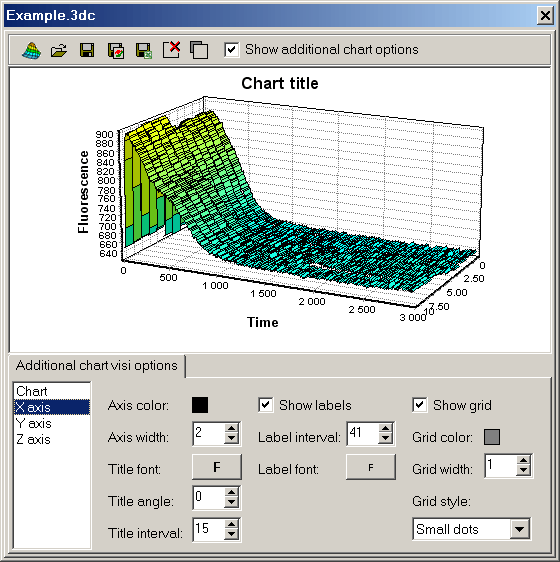The height and width of the screenshot is (562, 560).
Task: Open the gray Grid color swatch
Action: pos(492,437)
